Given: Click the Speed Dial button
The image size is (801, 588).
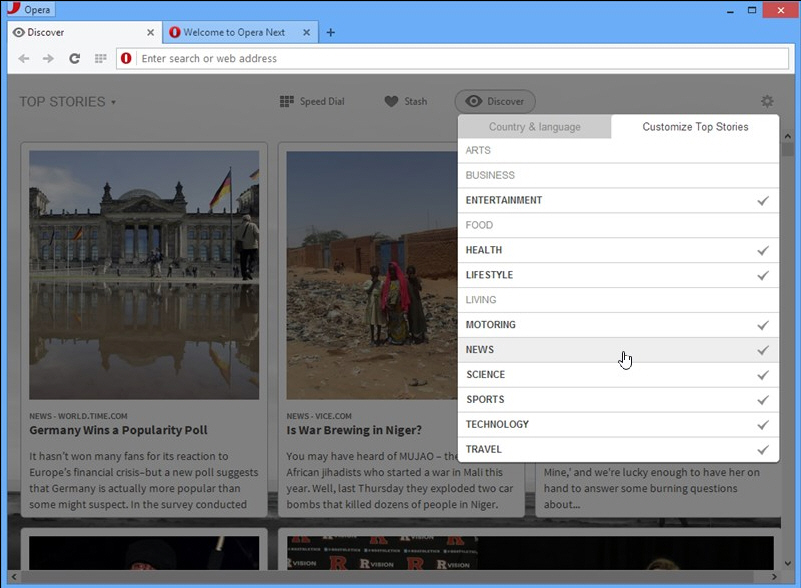Looking at the screenshot, I should [312, 100].
